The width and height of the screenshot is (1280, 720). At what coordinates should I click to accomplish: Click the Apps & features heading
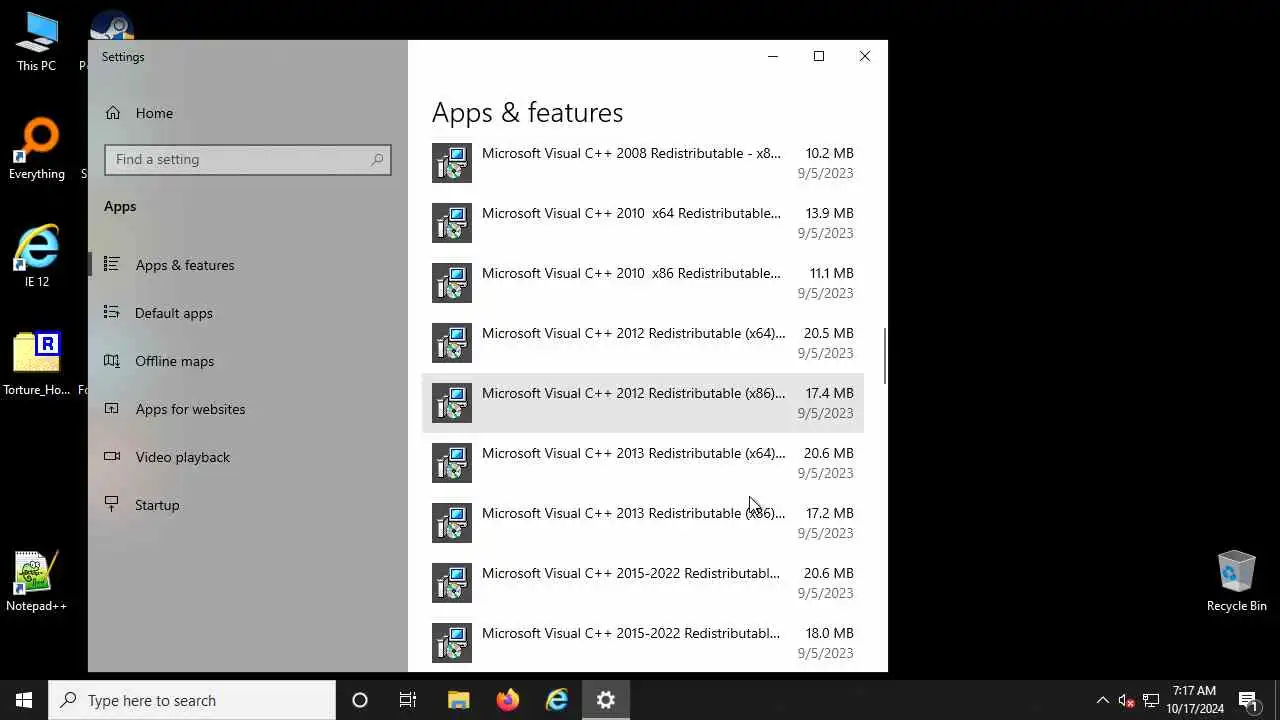pos(527,112)
